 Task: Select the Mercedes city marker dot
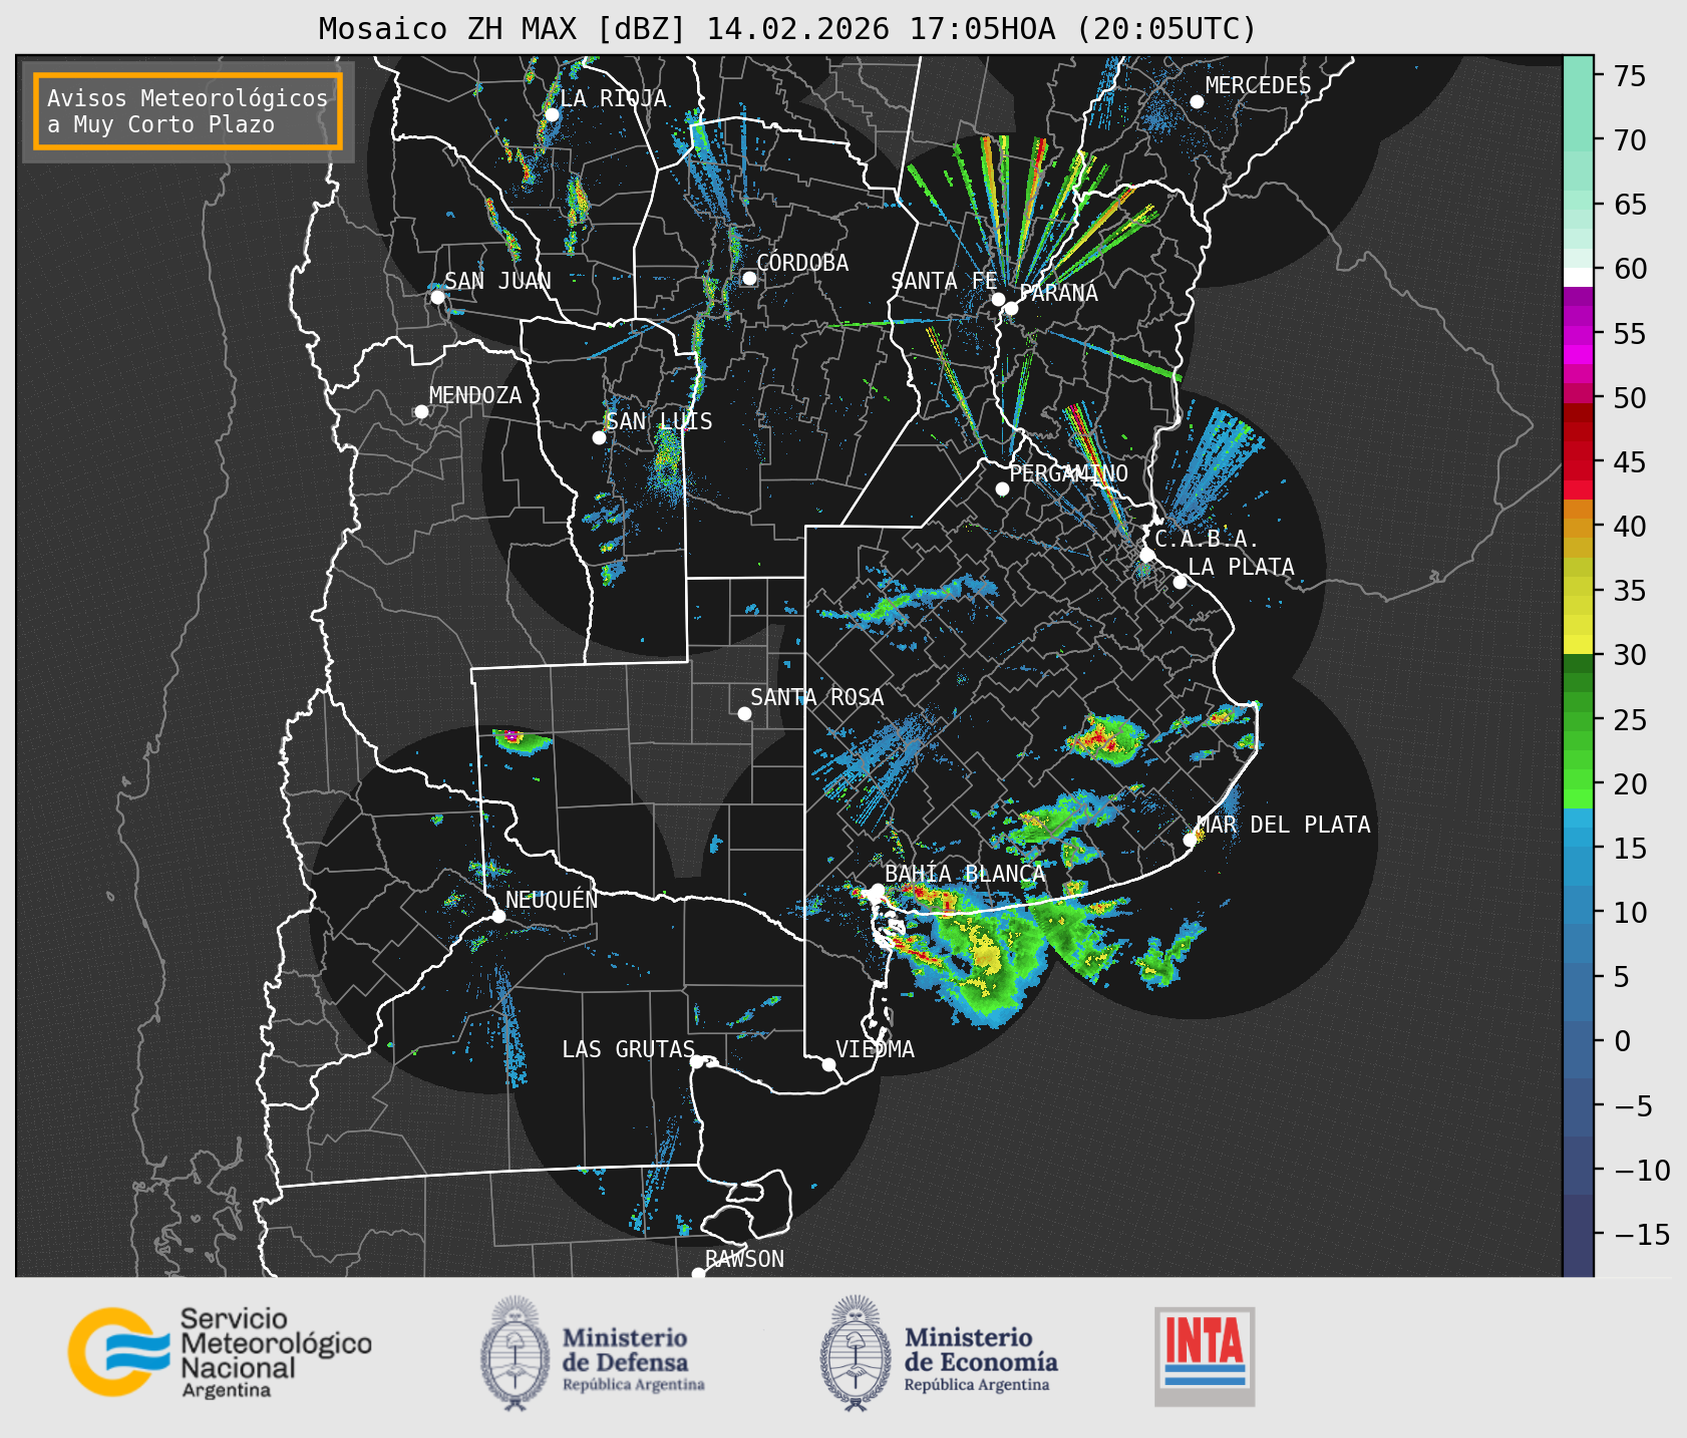tap(1197, 102)
